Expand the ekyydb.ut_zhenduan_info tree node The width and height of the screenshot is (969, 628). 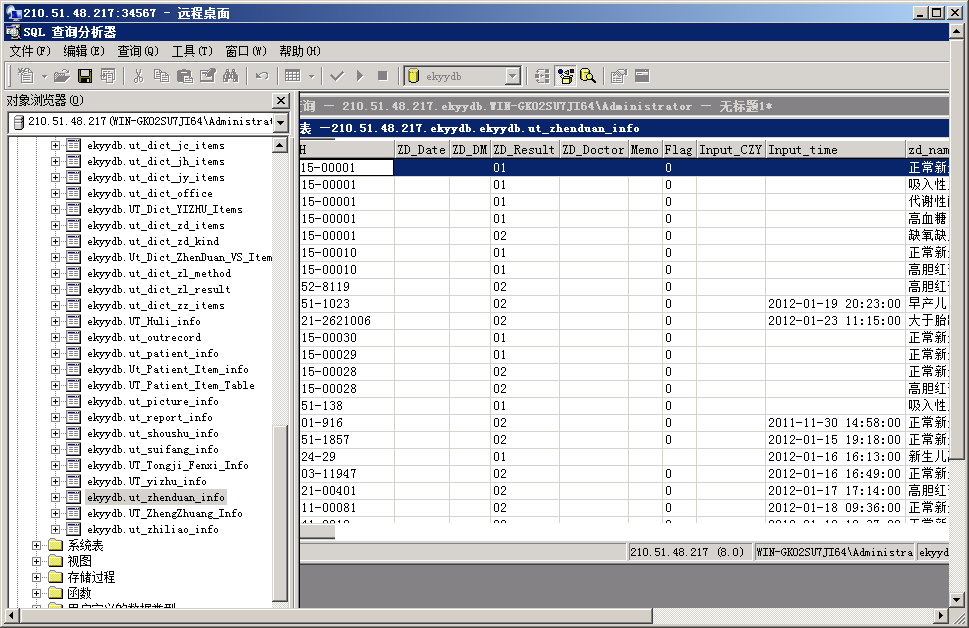[x=55, y=498]
